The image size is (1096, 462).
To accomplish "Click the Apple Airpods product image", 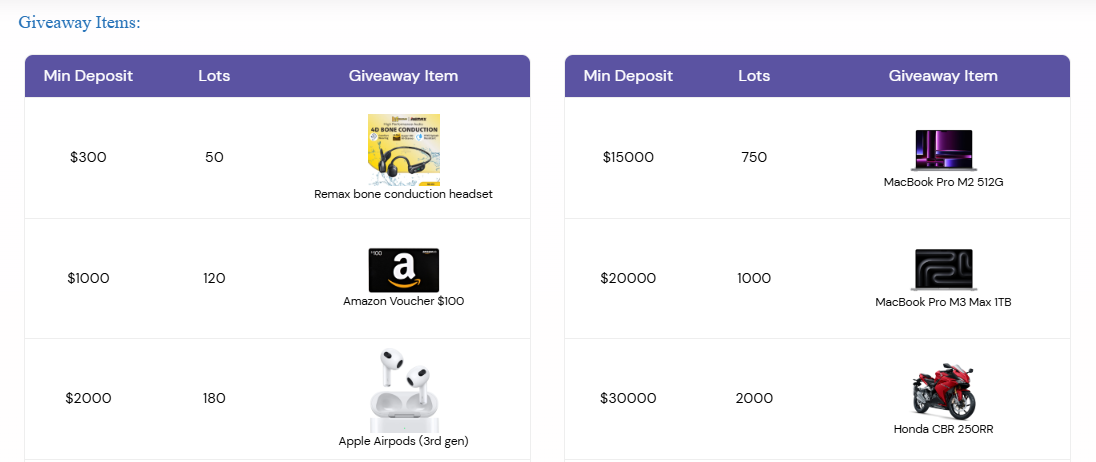I will click(403, 390).
